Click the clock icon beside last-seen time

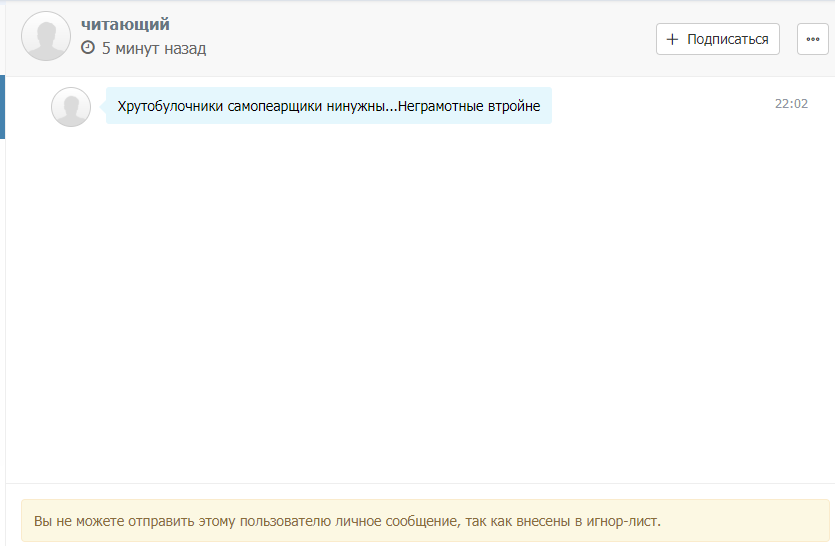(x=88, y=48)
